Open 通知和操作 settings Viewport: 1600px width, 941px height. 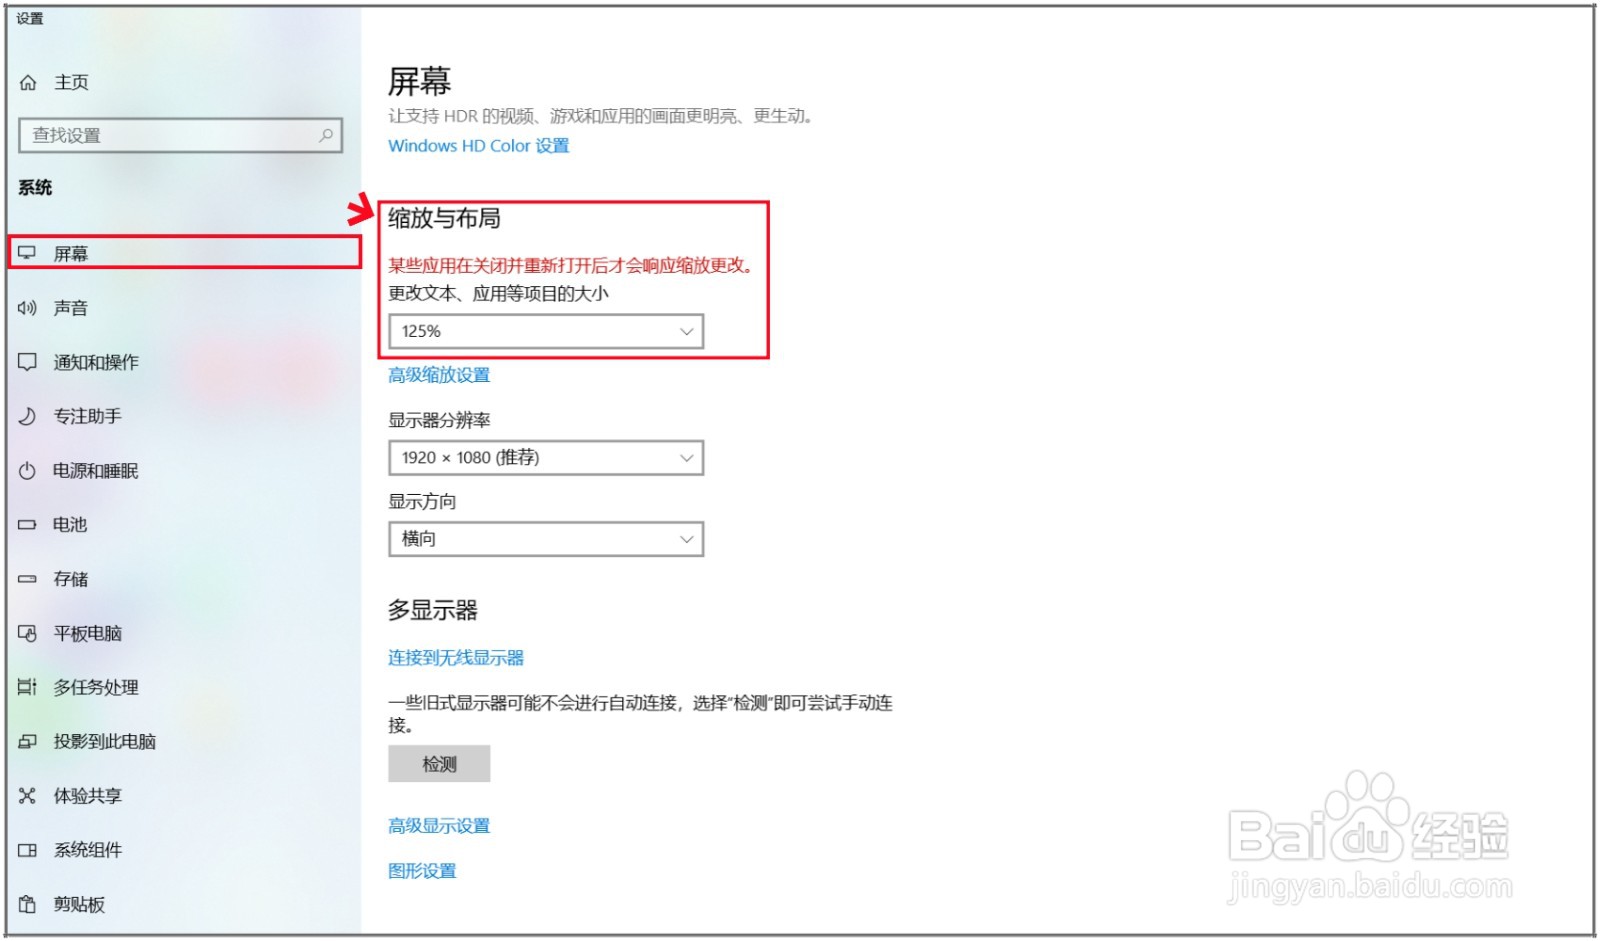[x=96, y=362]
